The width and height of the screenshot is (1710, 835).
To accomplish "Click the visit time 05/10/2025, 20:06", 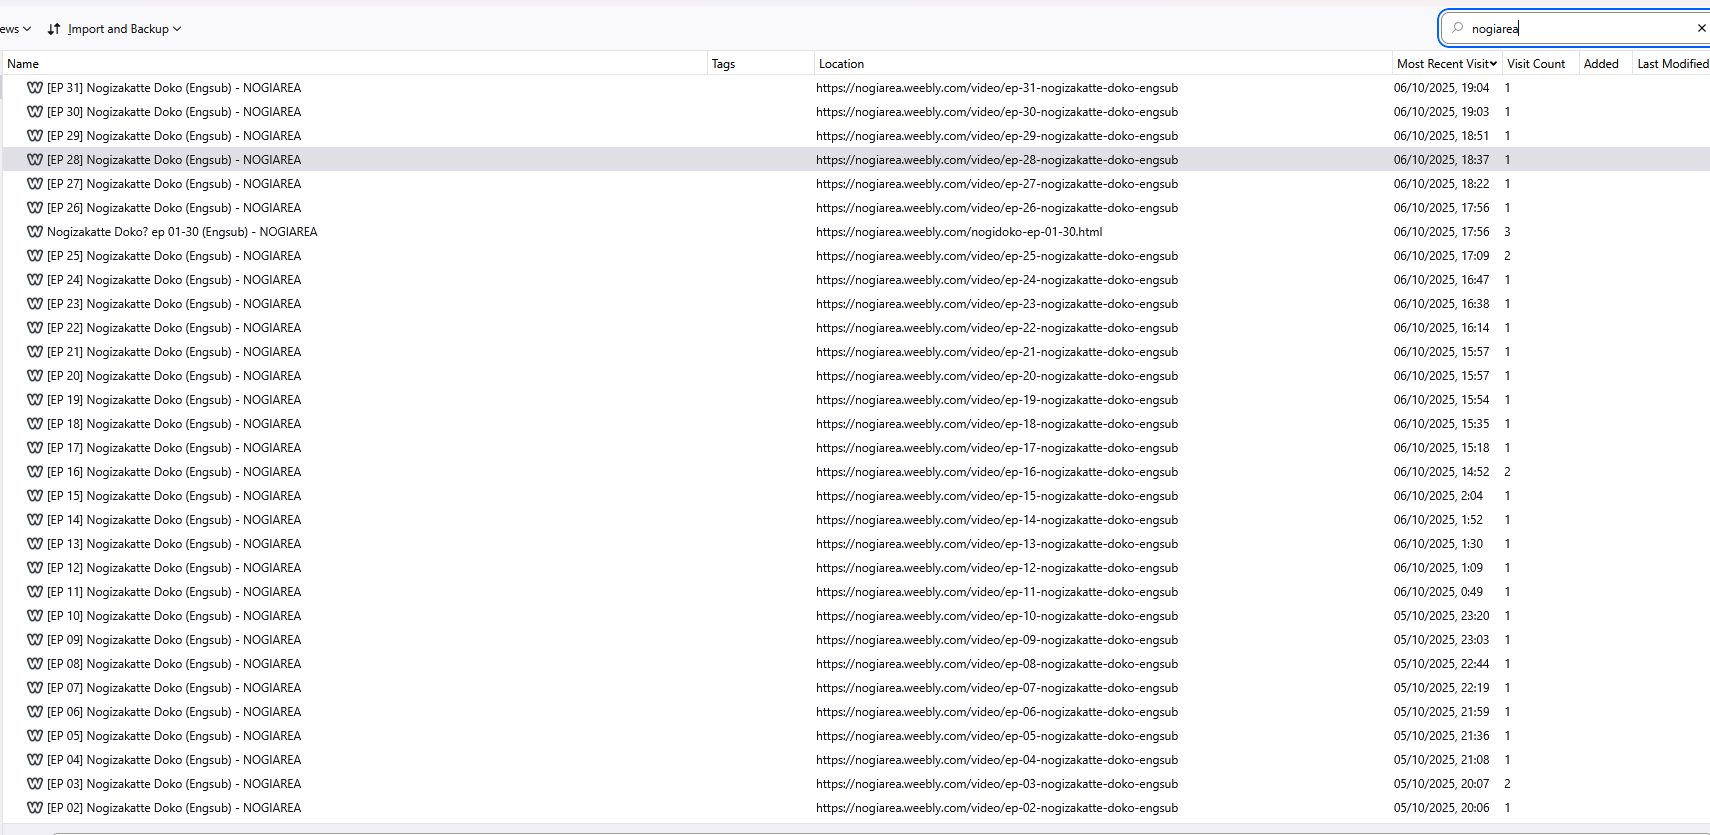I will (1441, 808).
